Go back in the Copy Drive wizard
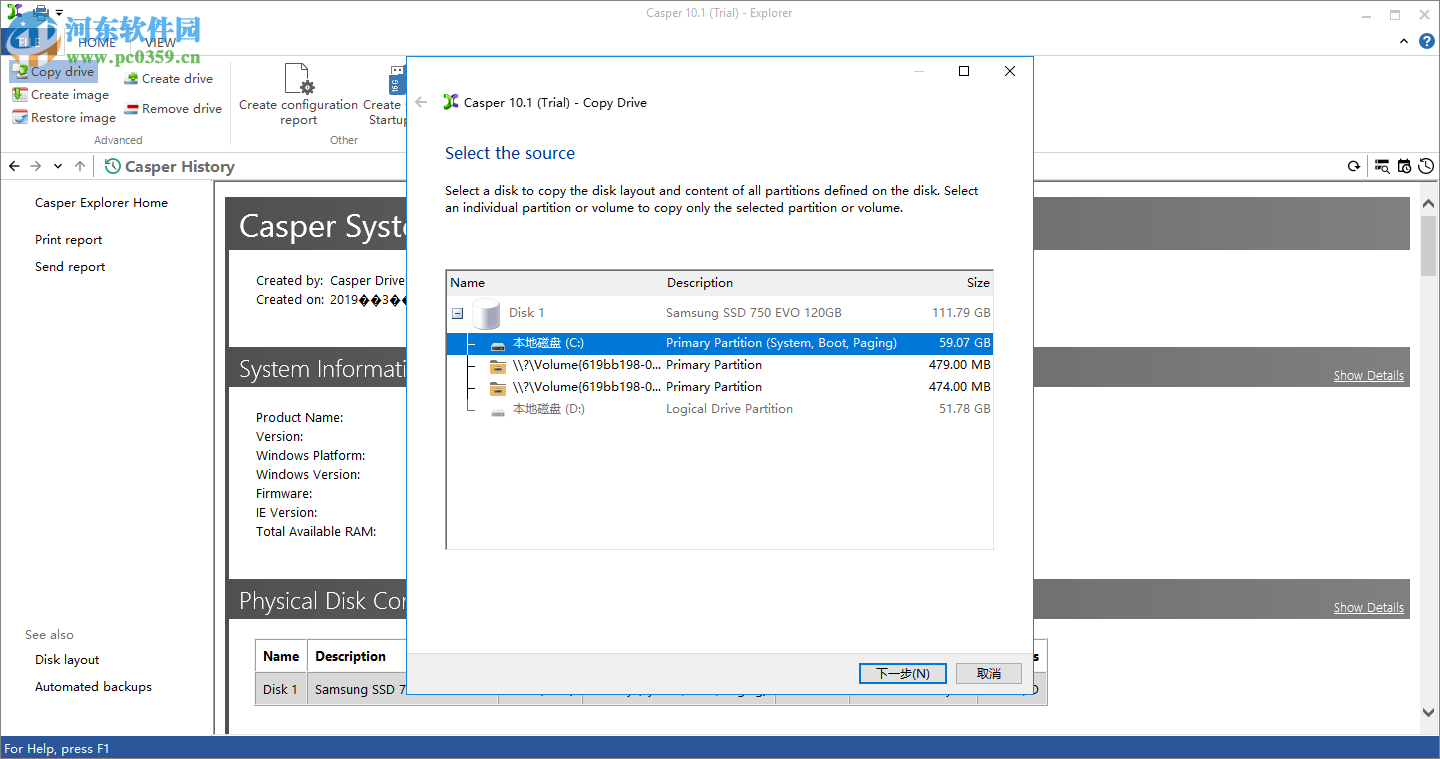Viewport: 1440px width, 759px height. coord(421,102)
